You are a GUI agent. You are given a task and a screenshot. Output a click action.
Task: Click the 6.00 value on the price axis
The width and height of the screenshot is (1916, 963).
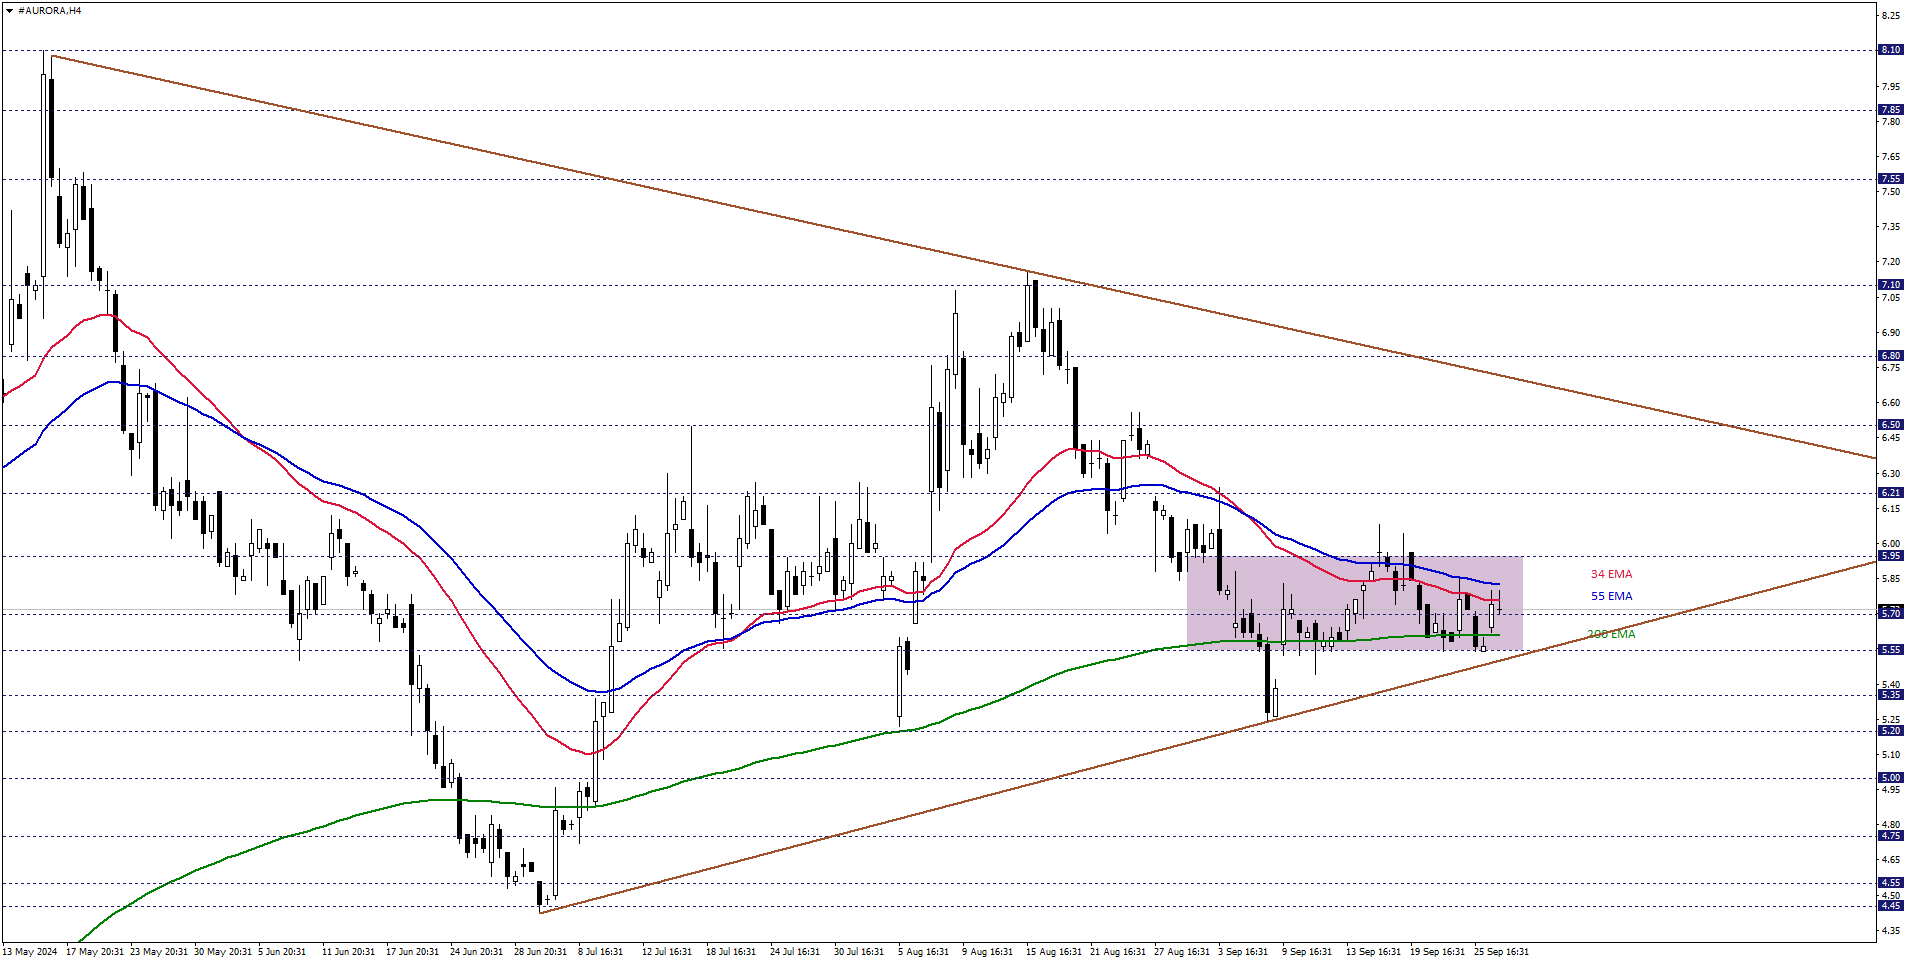coord(1890,544)
